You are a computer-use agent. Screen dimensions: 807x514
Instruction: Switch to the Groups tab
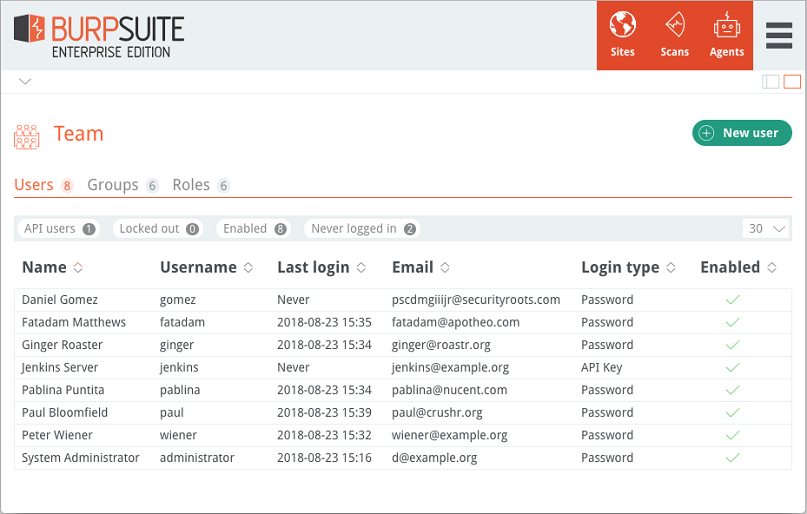122,185
